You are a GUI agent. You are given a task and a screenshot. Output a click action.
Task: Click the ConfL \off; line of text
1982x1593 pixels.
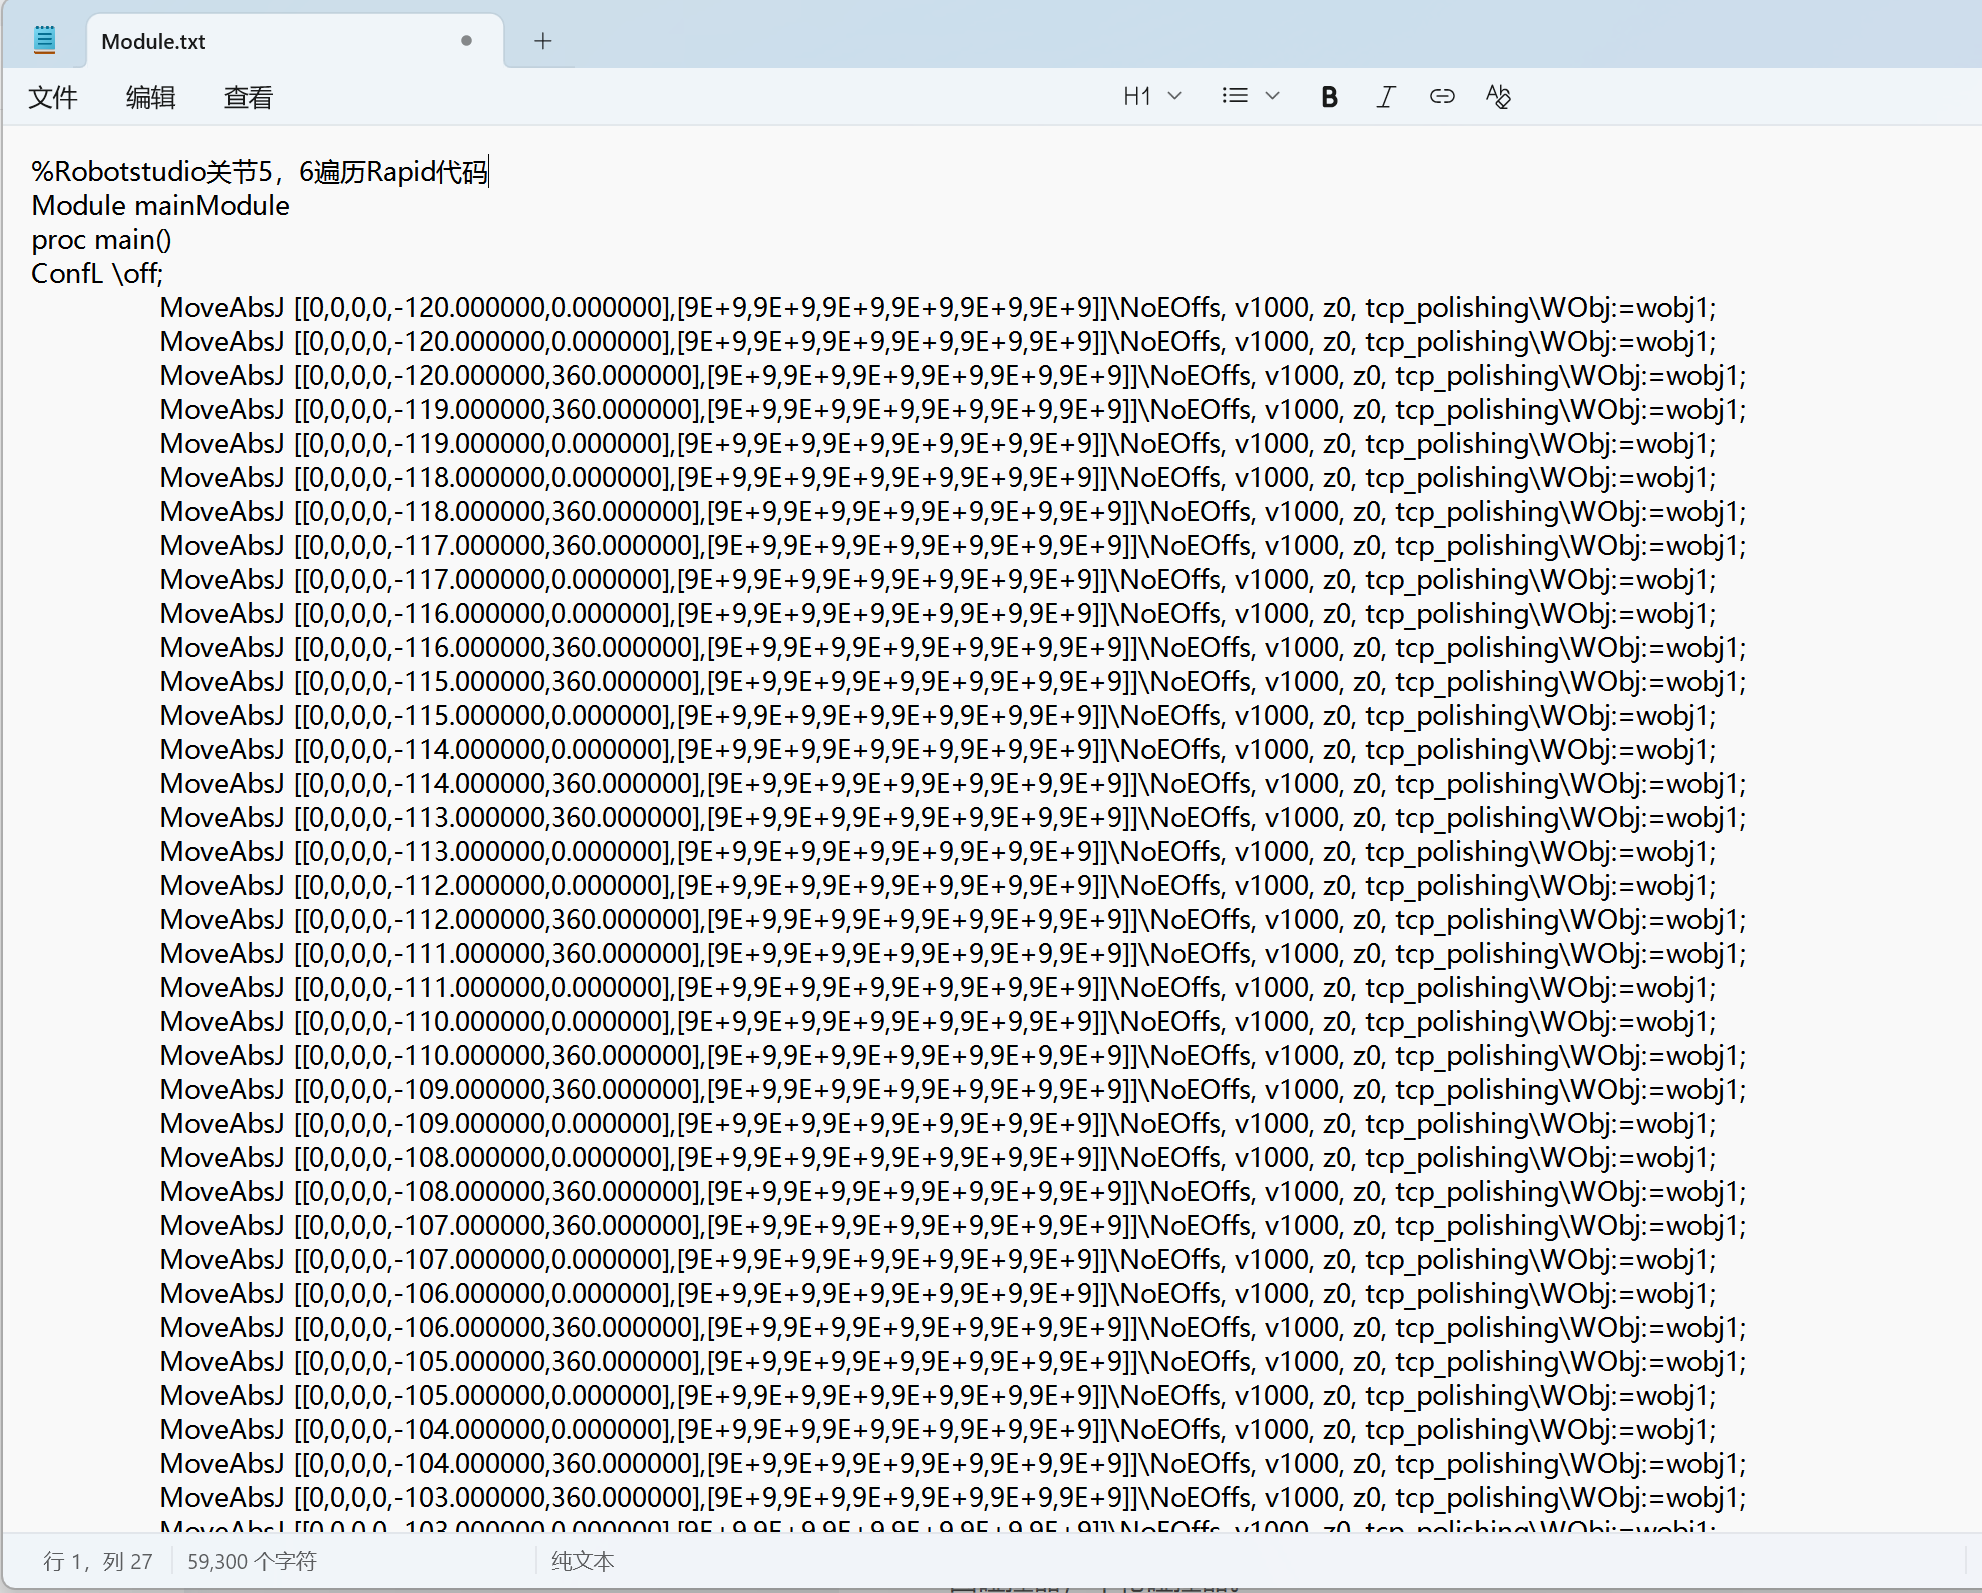click(96, 274)
